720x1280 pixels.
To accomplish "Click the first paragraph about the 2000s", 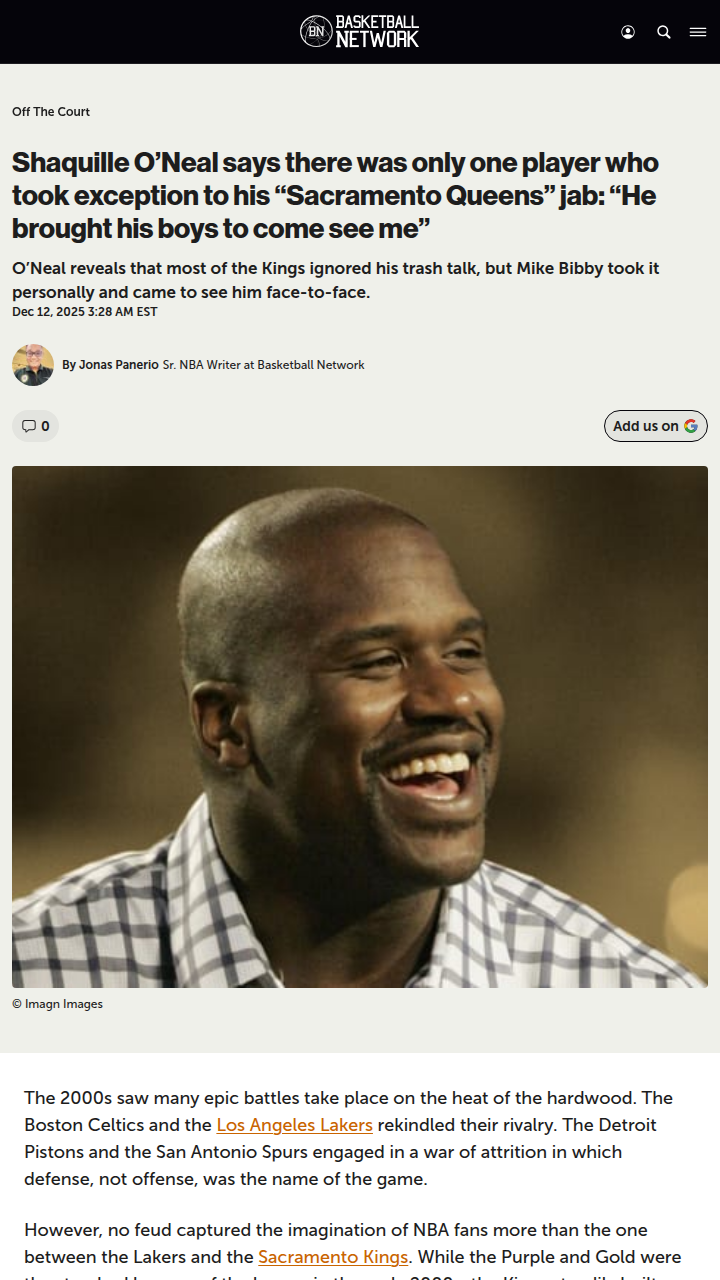I will pyautogui.click(x=349, y=1138).
